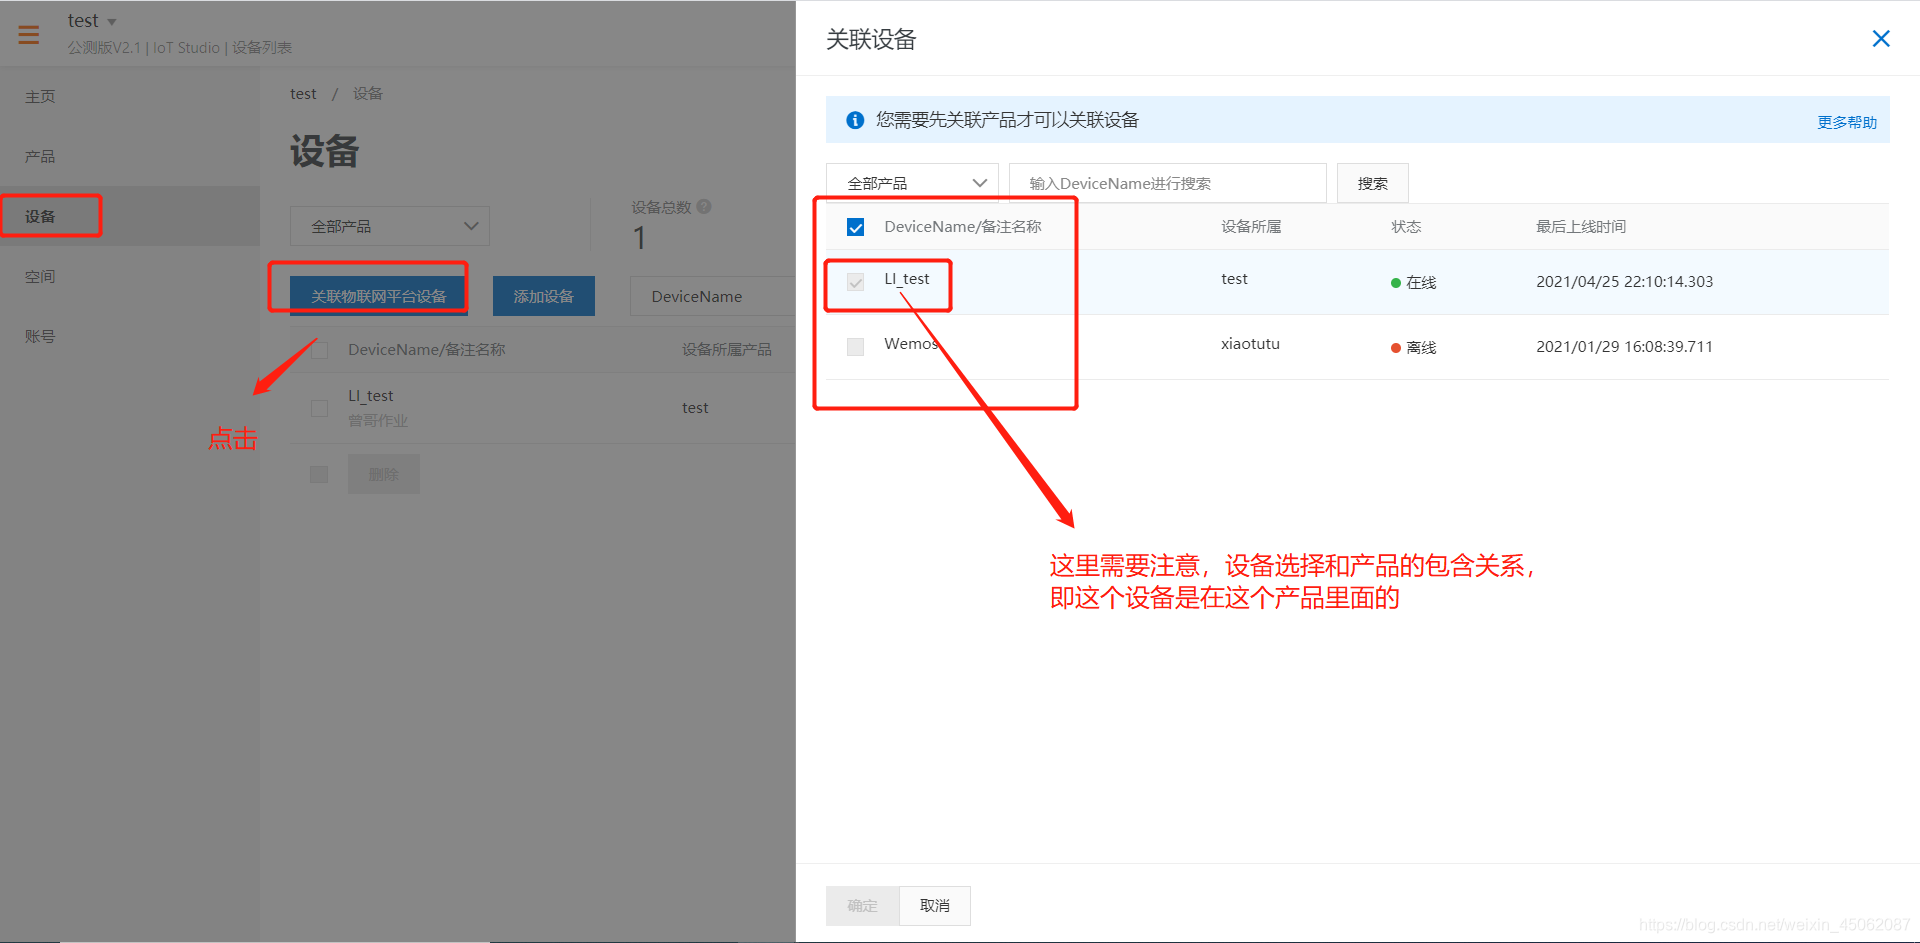Expand the test project dropdown arrow
This screenshot has width=1920, height=943.
[x=111, y=22]
